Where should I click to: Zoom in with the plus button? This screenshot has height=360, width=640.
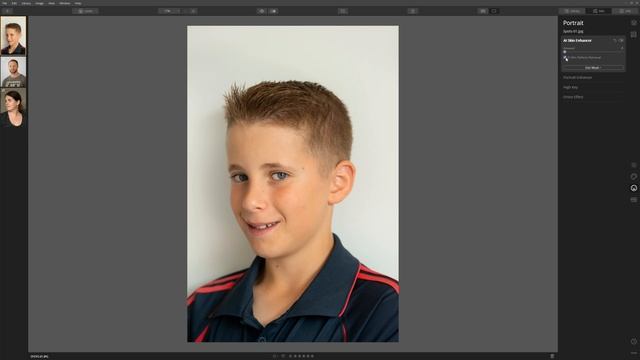pyautogui.click(x=193, y=11)
